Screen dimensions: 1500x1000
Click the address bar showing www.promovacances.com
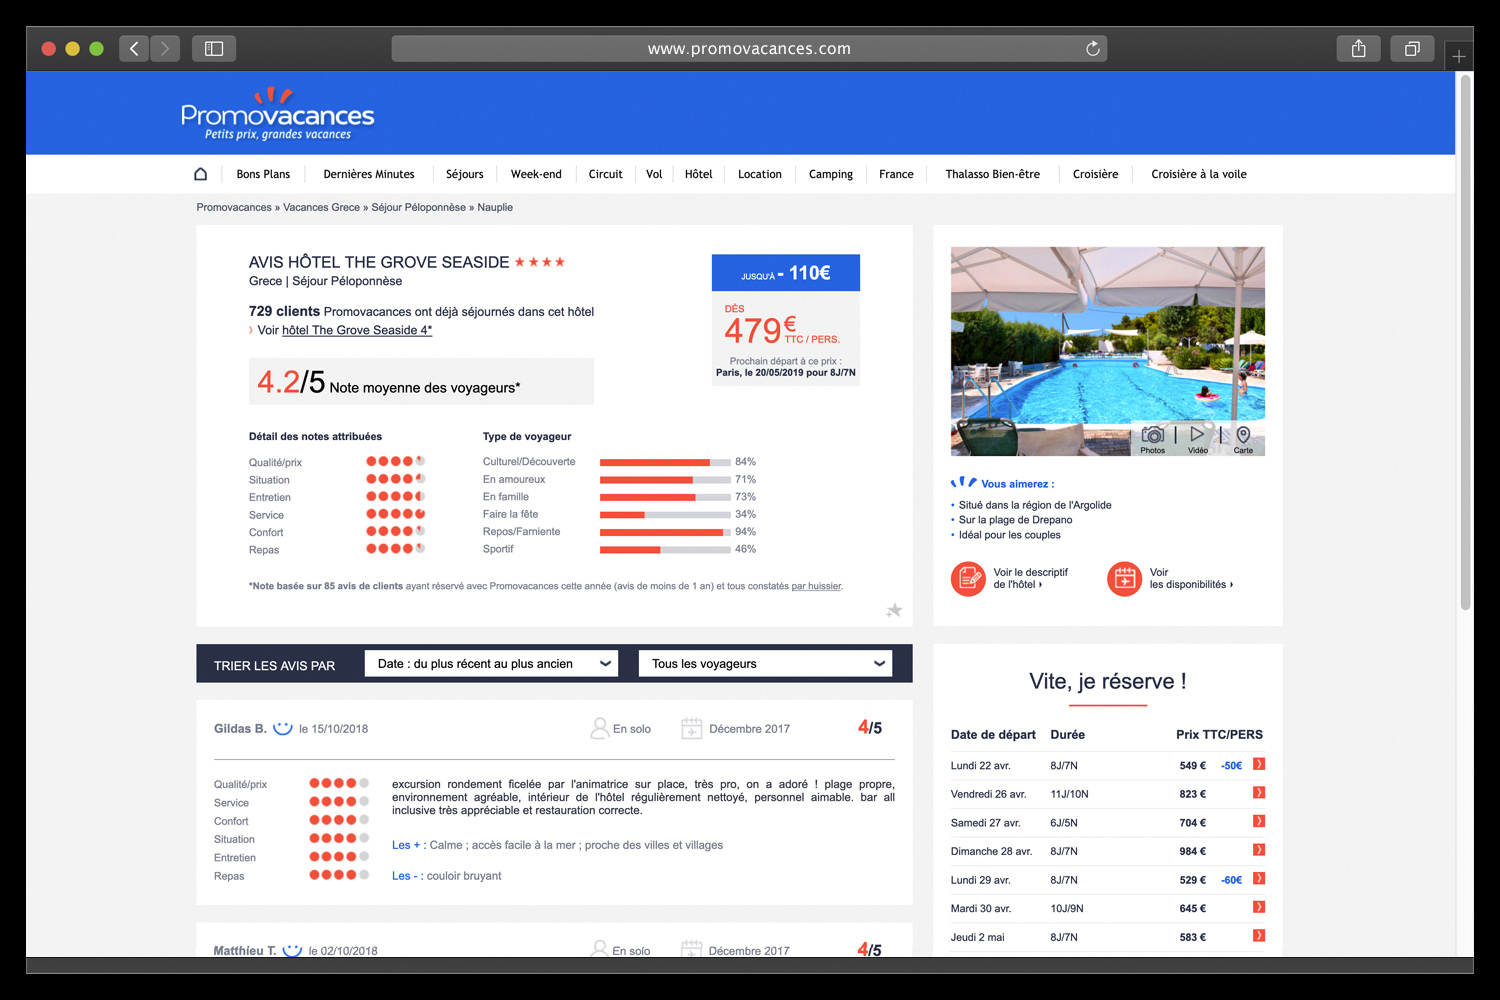click(748, 49)
